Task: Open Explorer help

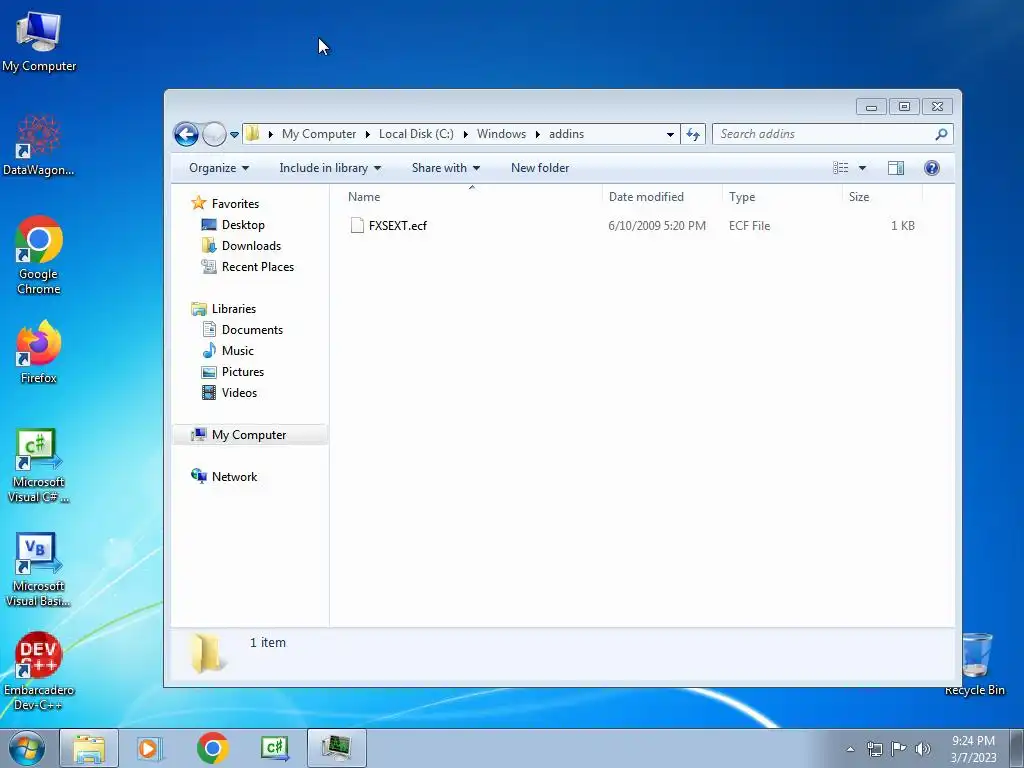Action: (x=932, y=168)
